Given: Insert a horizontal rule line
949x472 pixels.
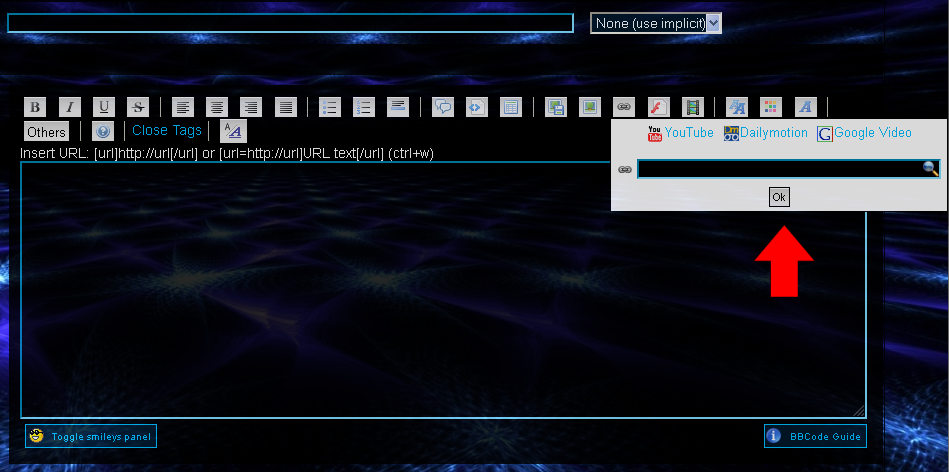Looking at the screenshot, I should point(398,108).
